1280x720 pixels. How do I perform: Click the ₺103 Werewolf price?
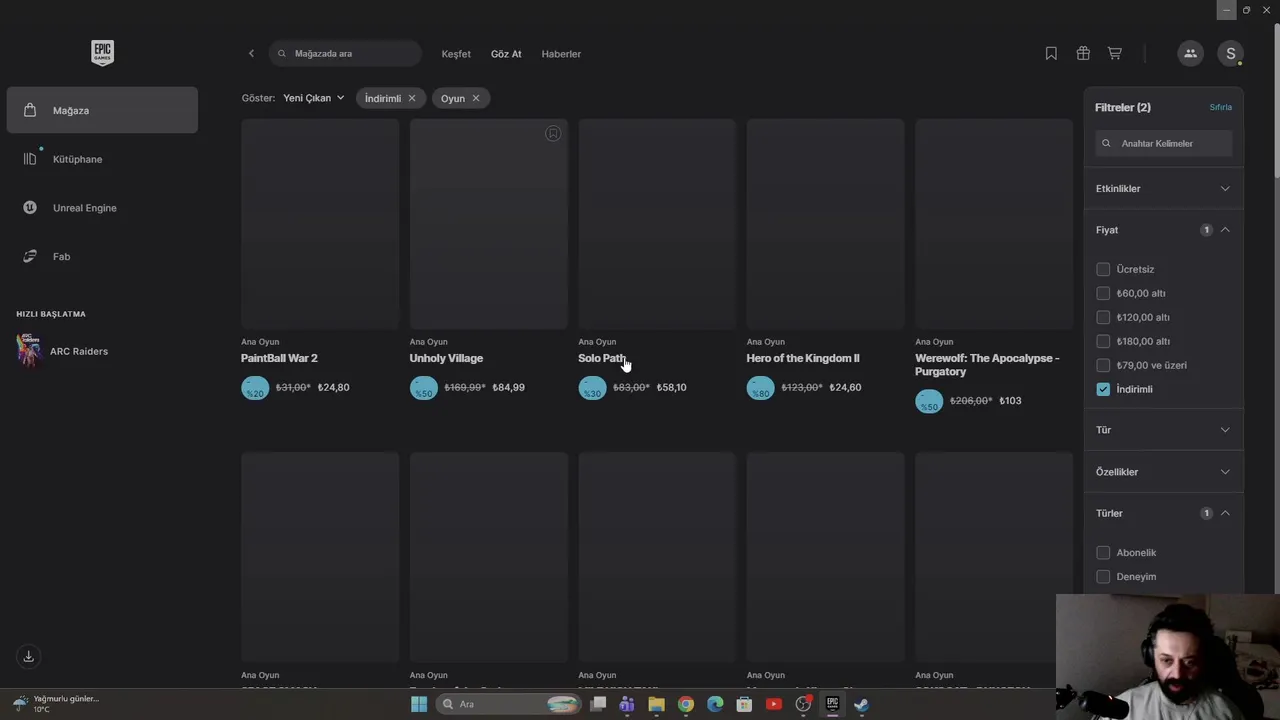[1010, 400]
